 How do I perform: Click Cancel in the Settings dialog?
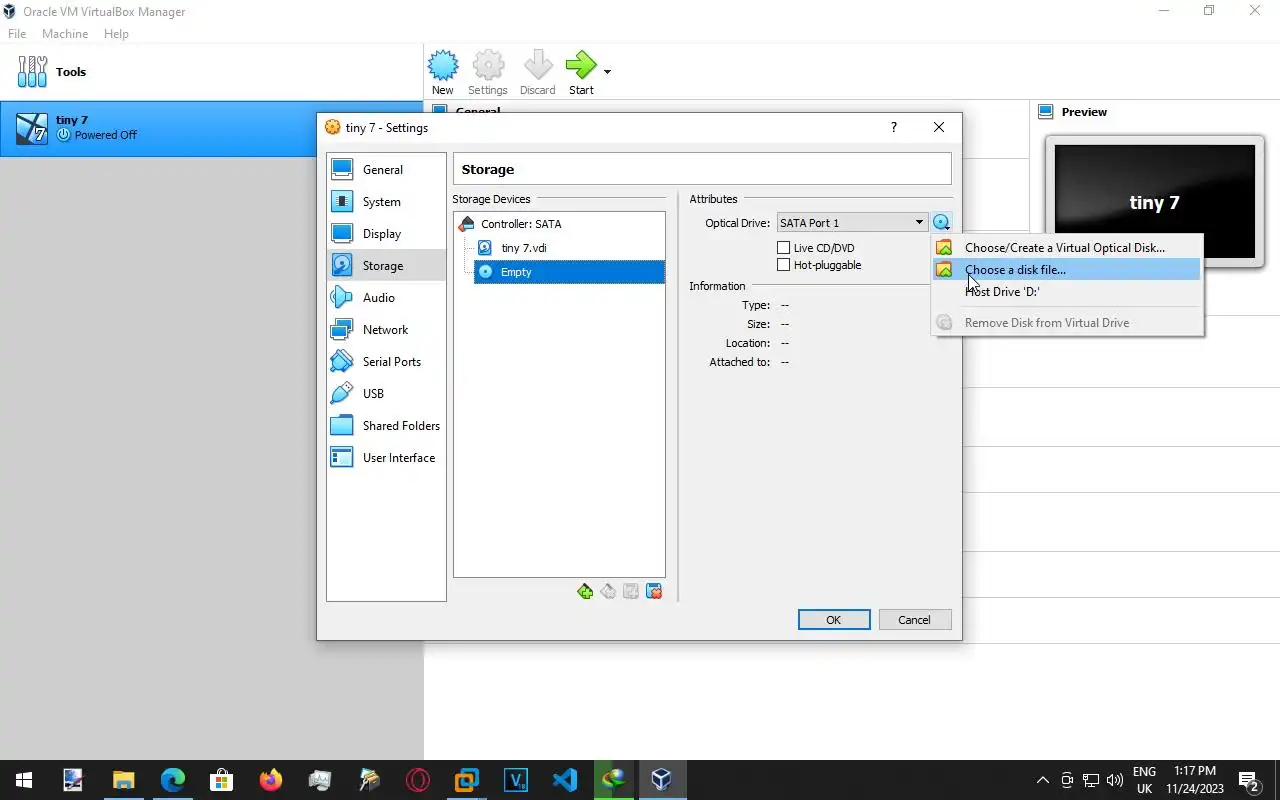[x=914, y=620]
